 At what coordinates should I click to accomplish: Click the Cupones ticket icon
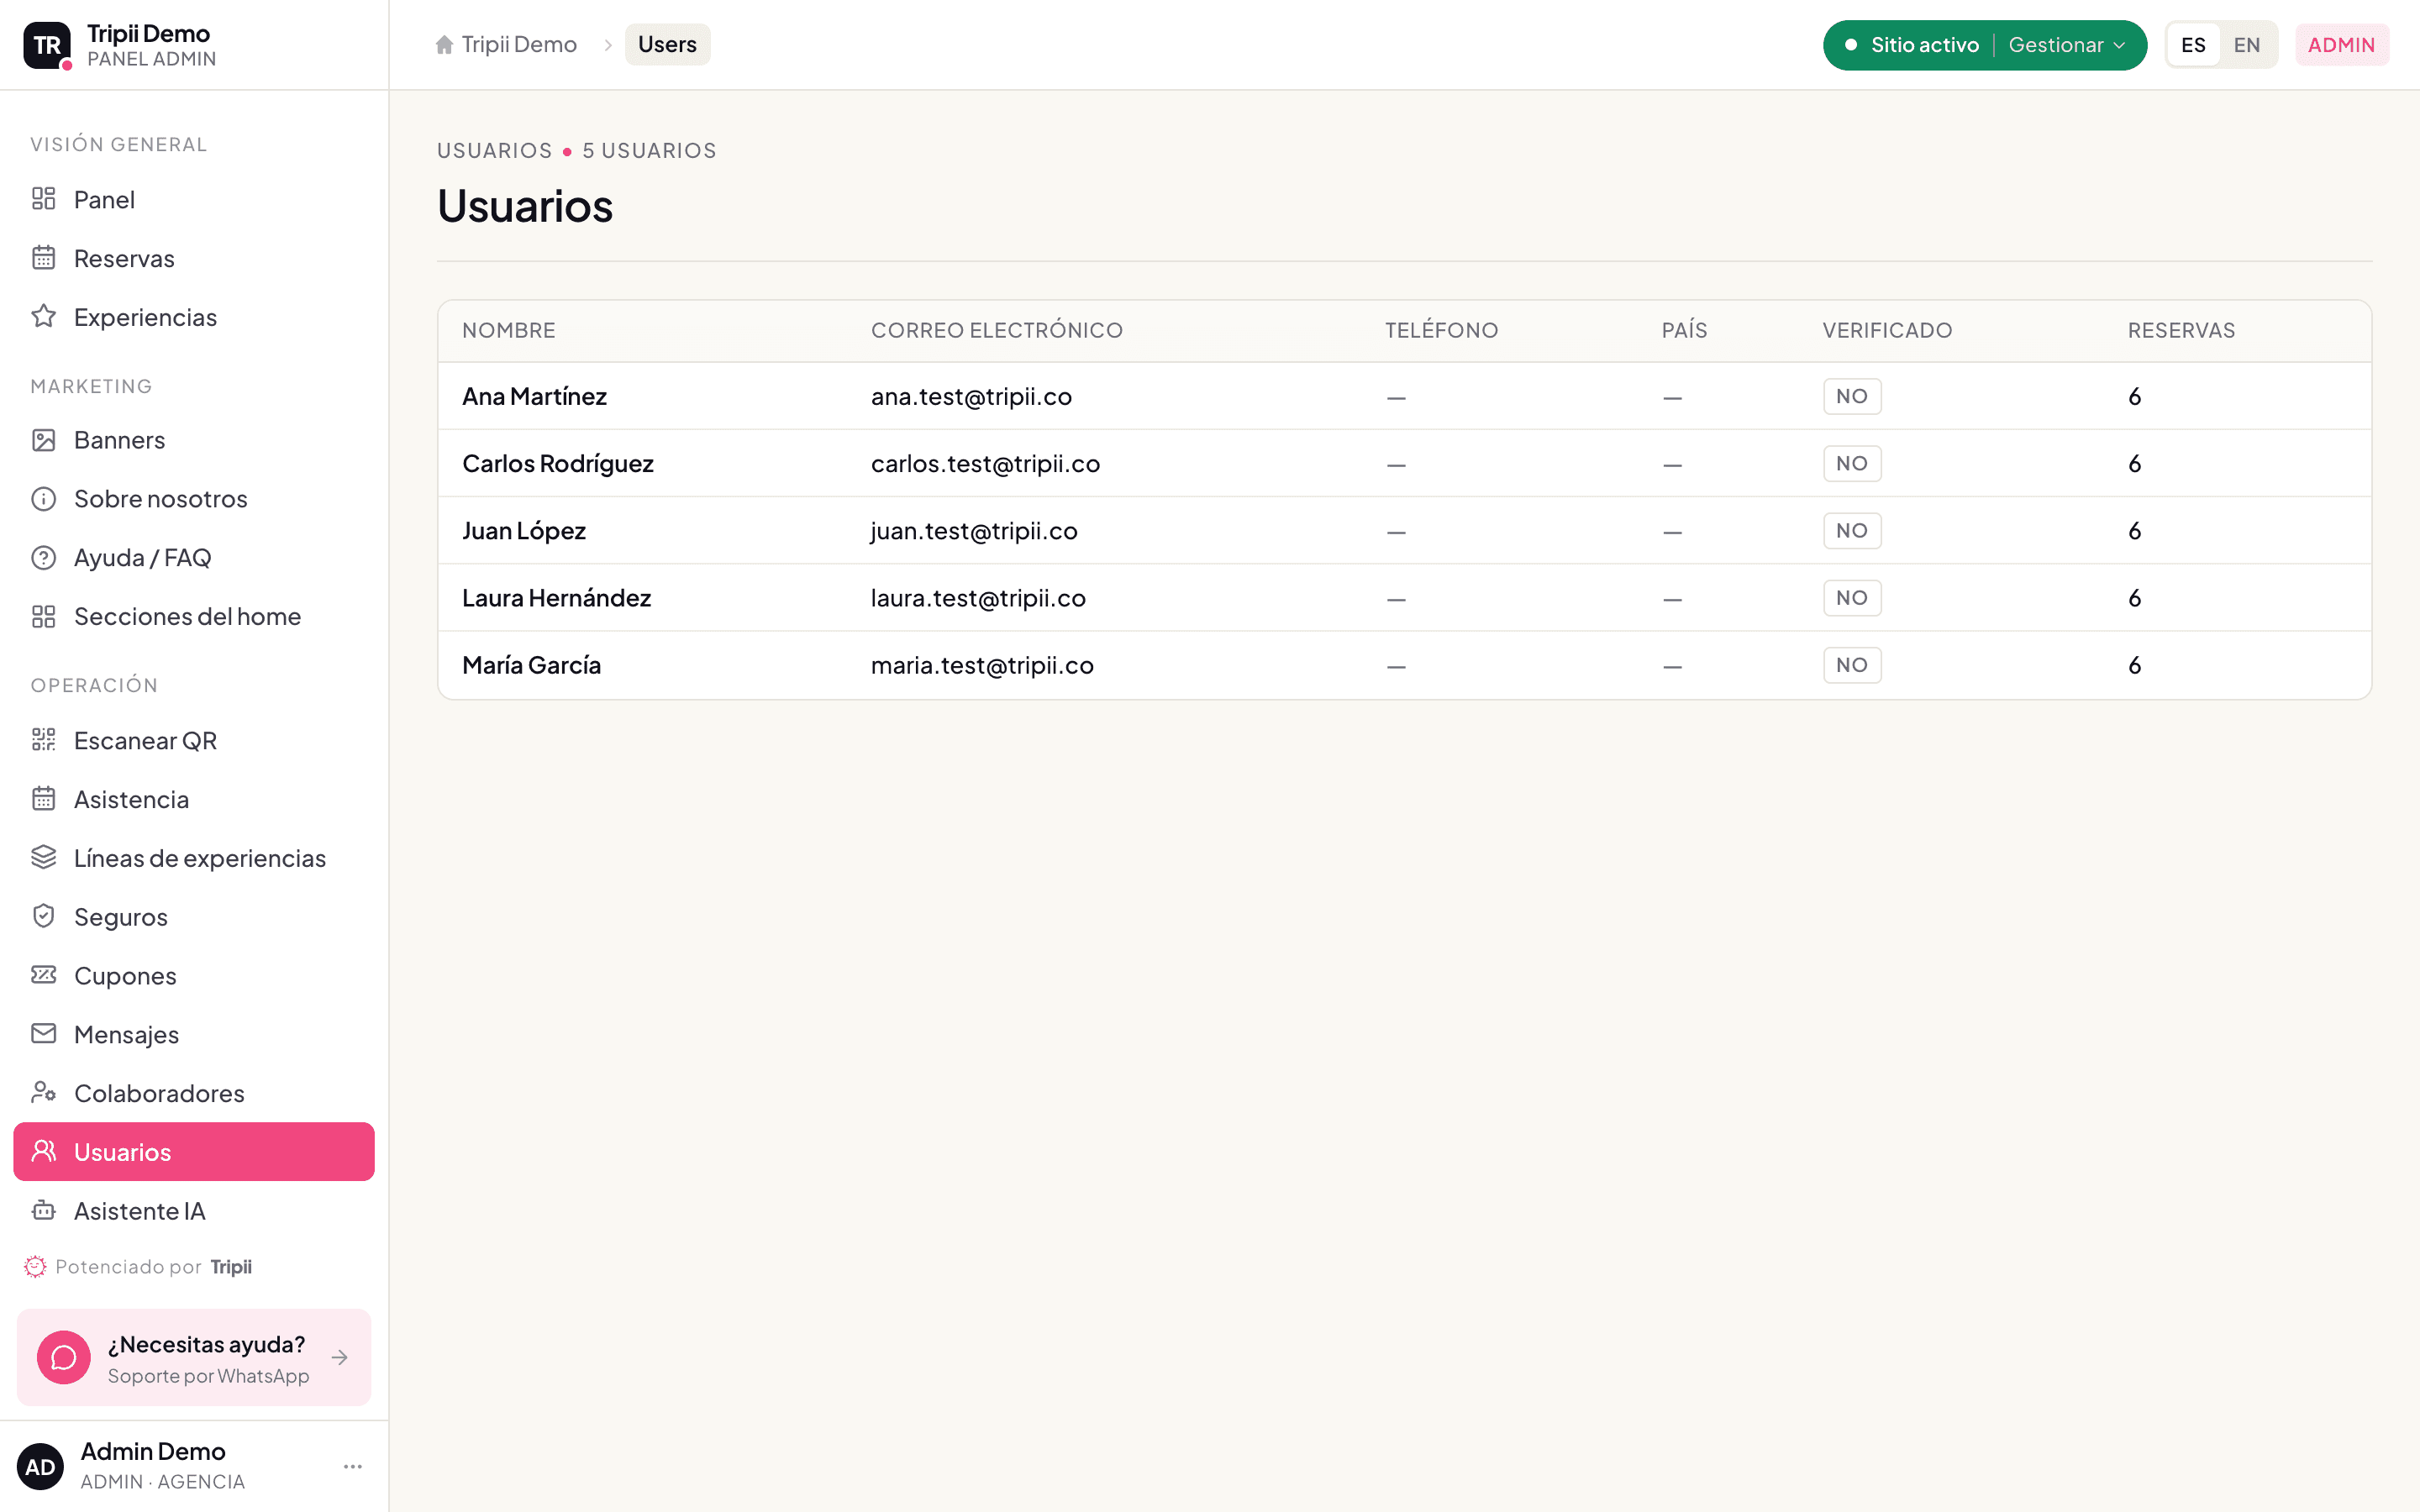pyautogui.click(x=43, y=975)
